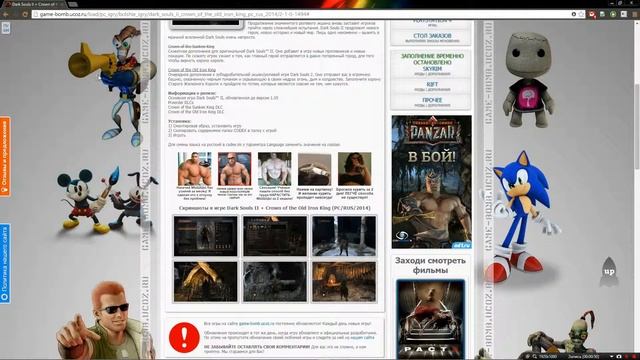Open the RIFT sidebar category
Image resolution: width=640 pixels, height=360 pixels.
pos(431,86)
